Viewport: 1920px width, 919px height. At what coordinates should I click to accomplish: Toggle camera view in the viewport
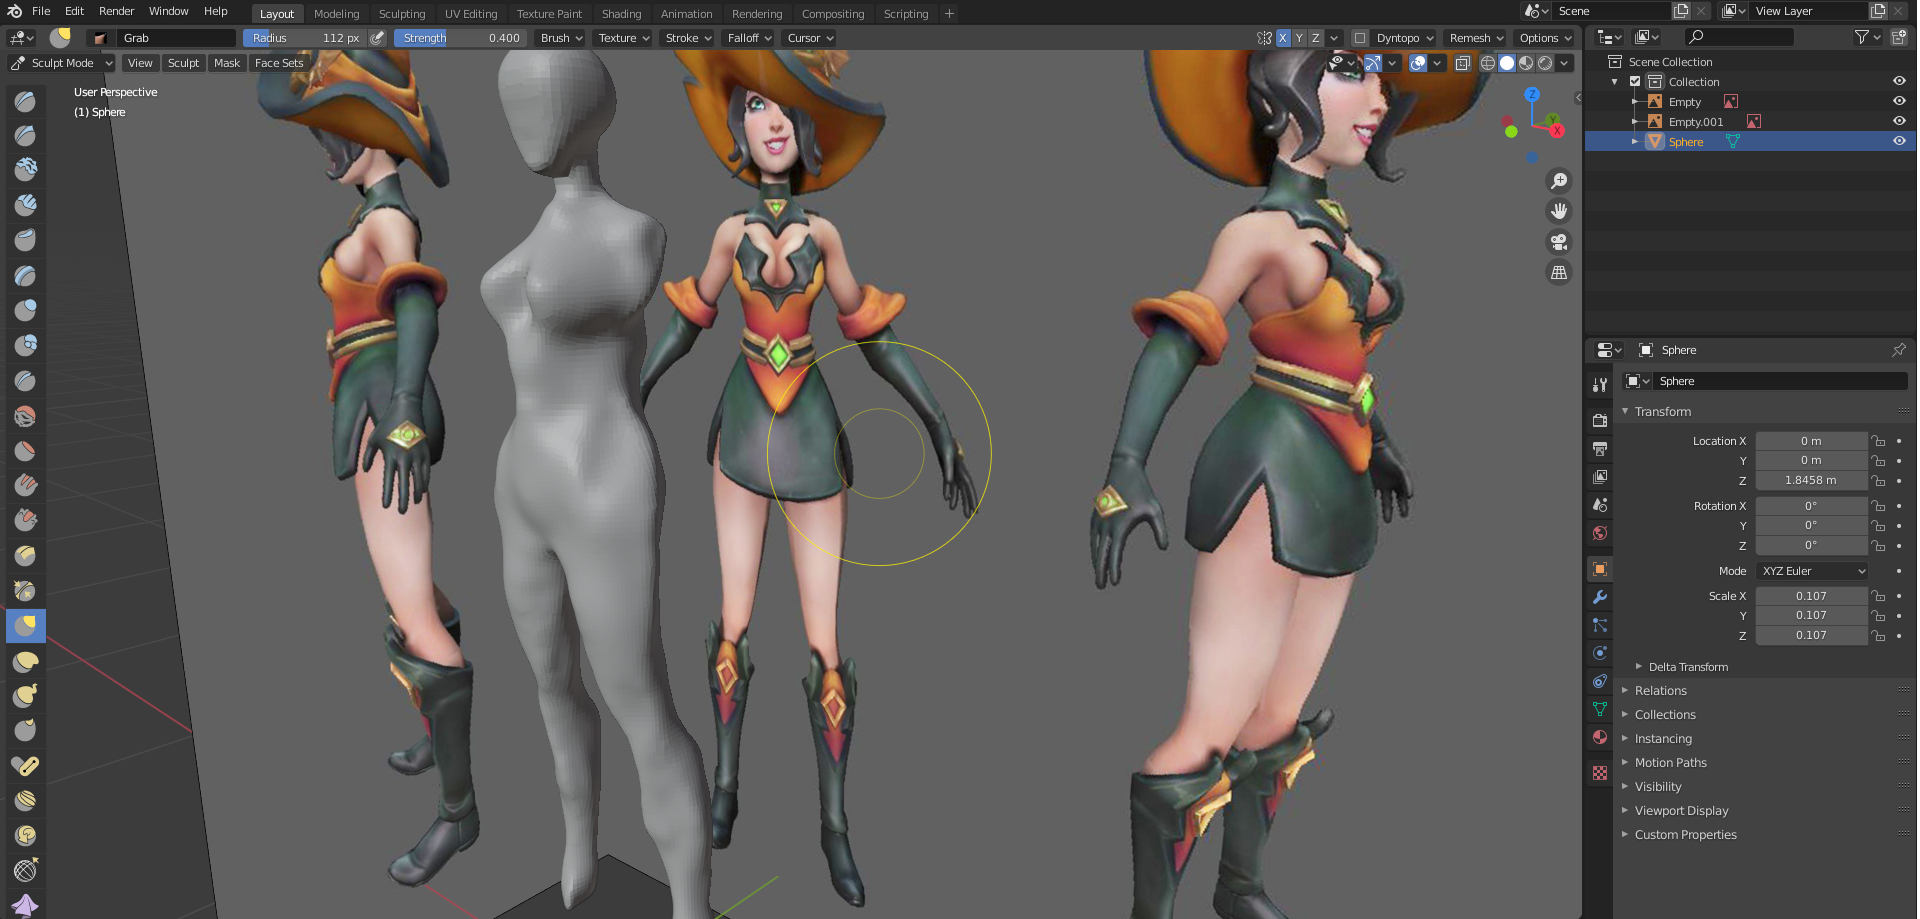pos(1558,242)
